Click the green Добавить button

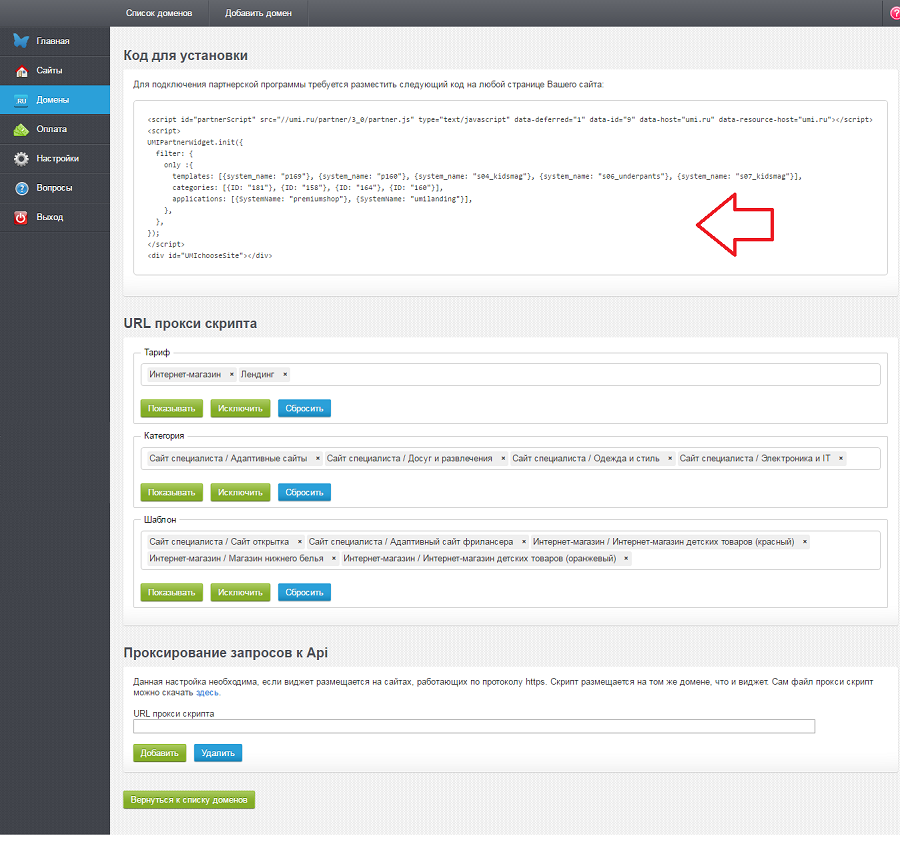[160, 752]
